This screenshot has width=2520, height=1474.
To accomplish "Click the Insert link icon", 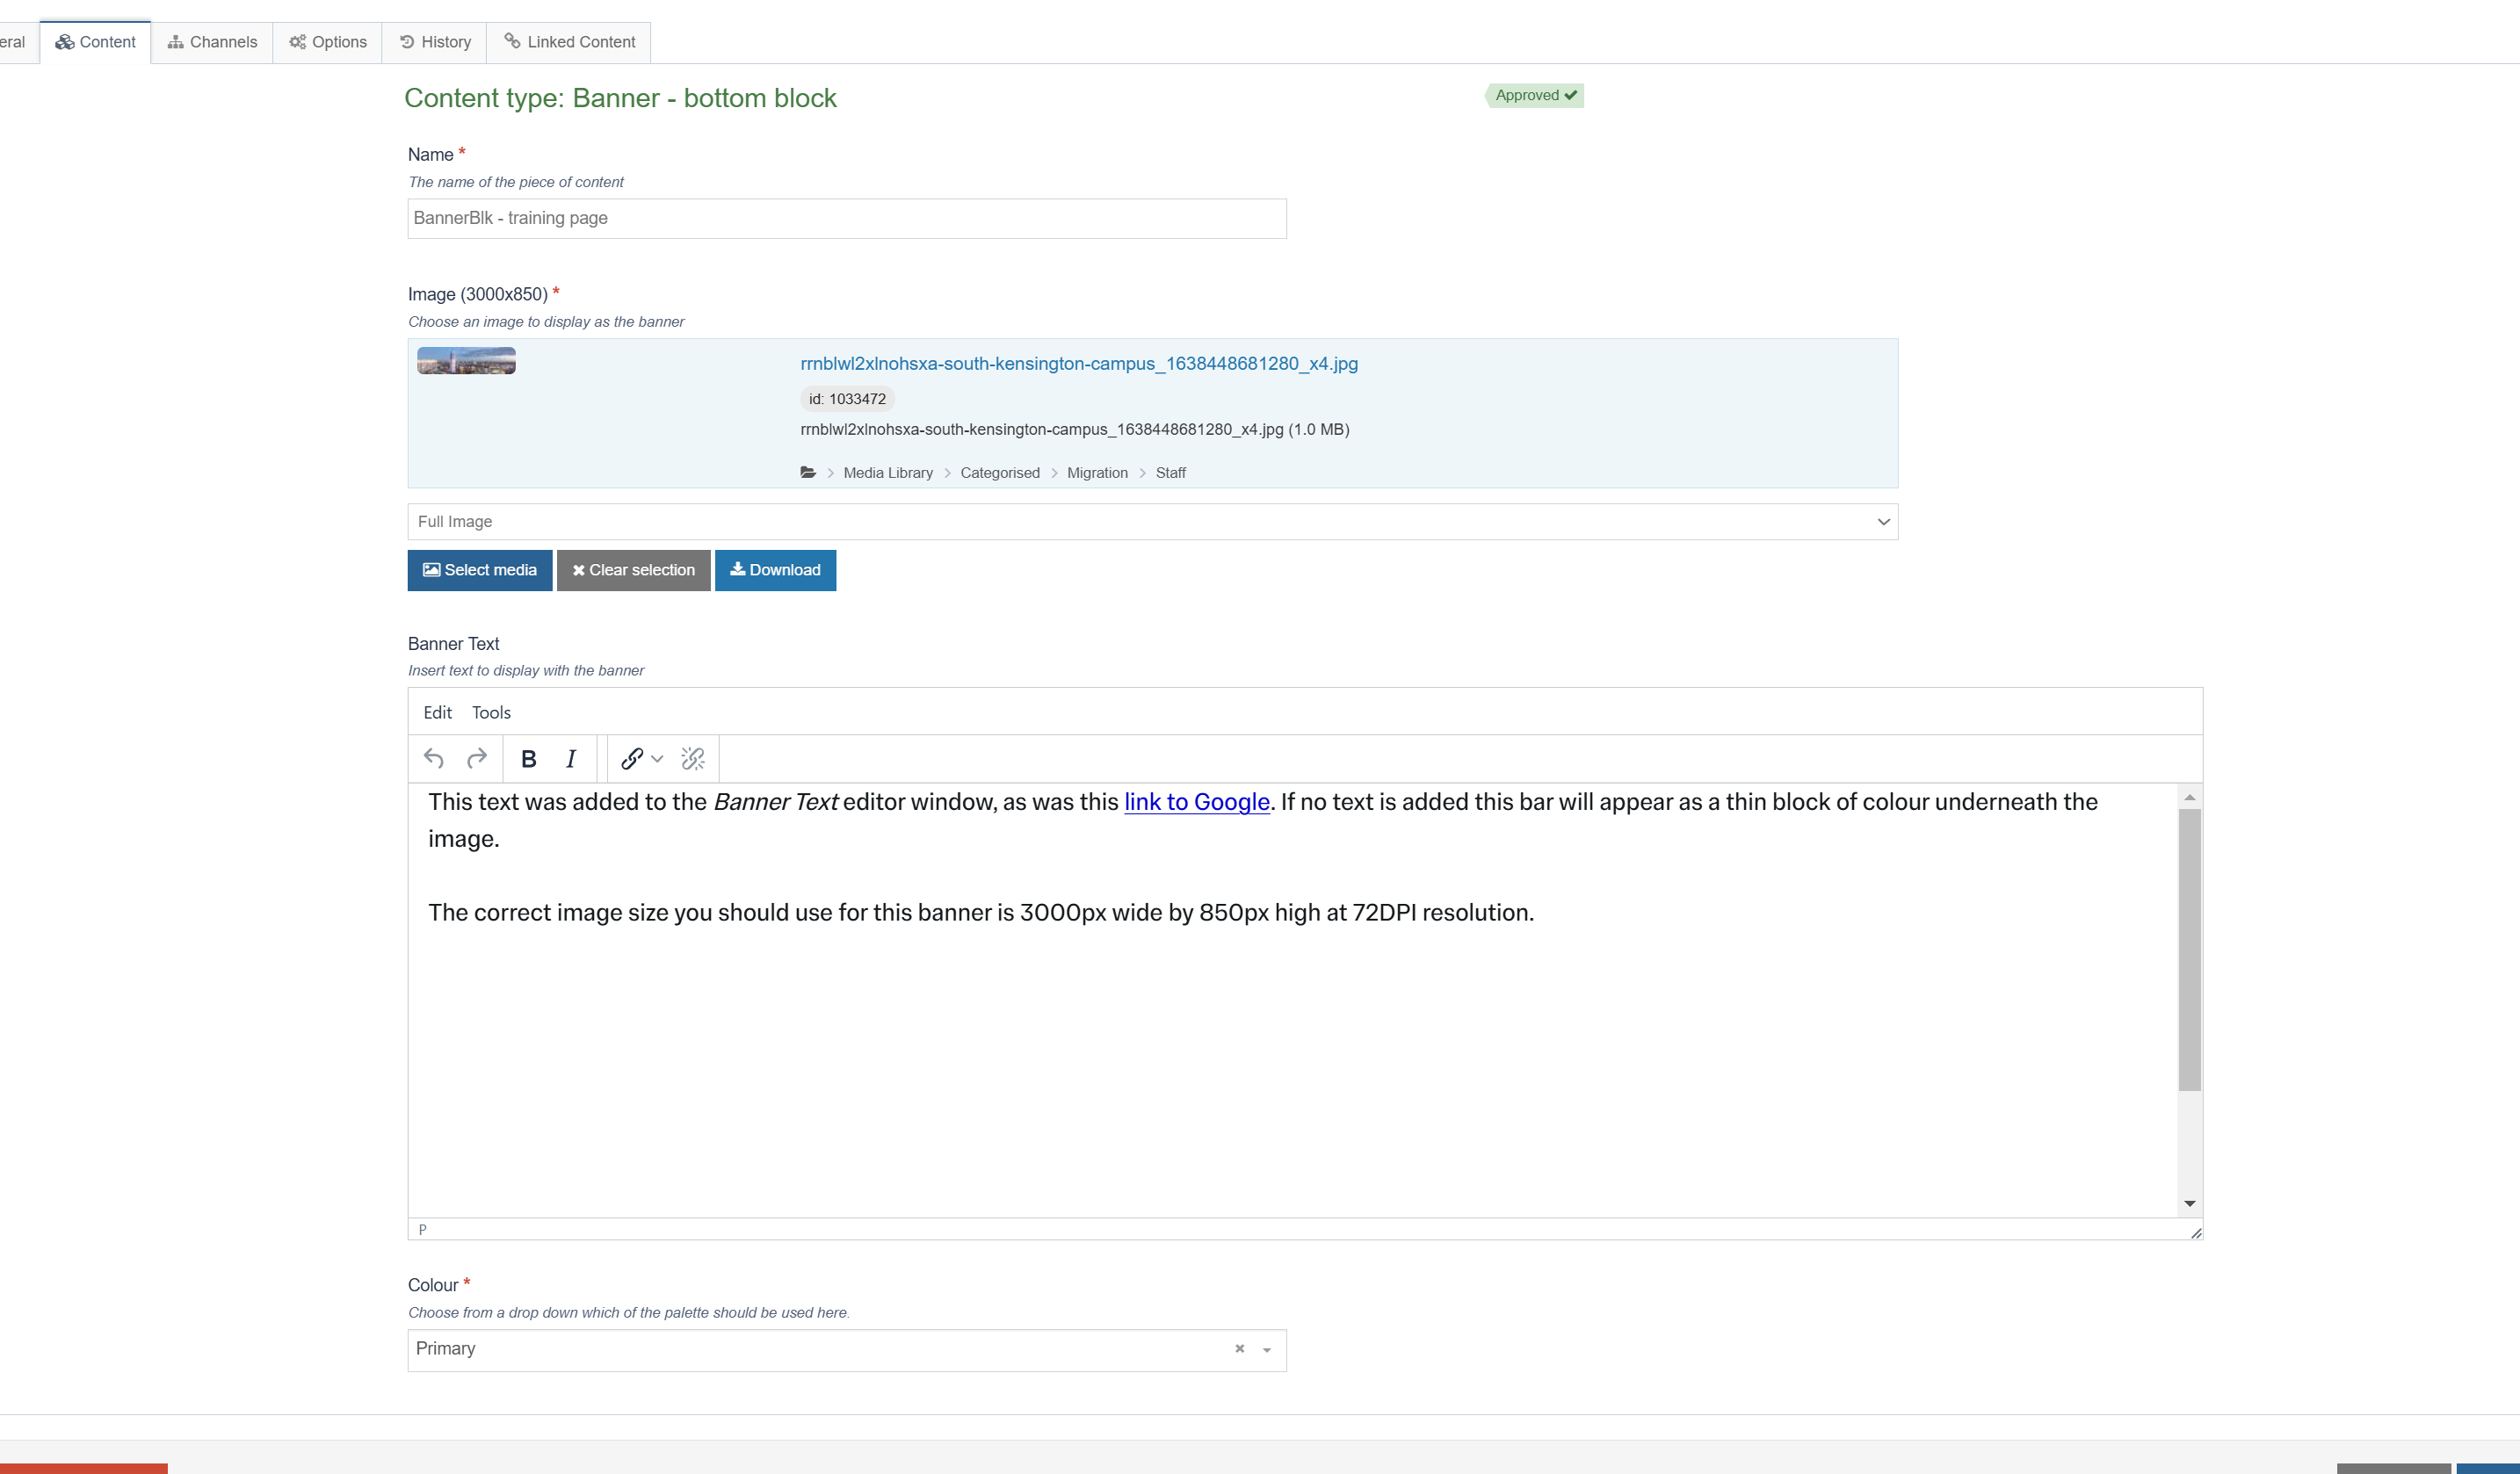I will pyautogui.click(x=631, y=759).
